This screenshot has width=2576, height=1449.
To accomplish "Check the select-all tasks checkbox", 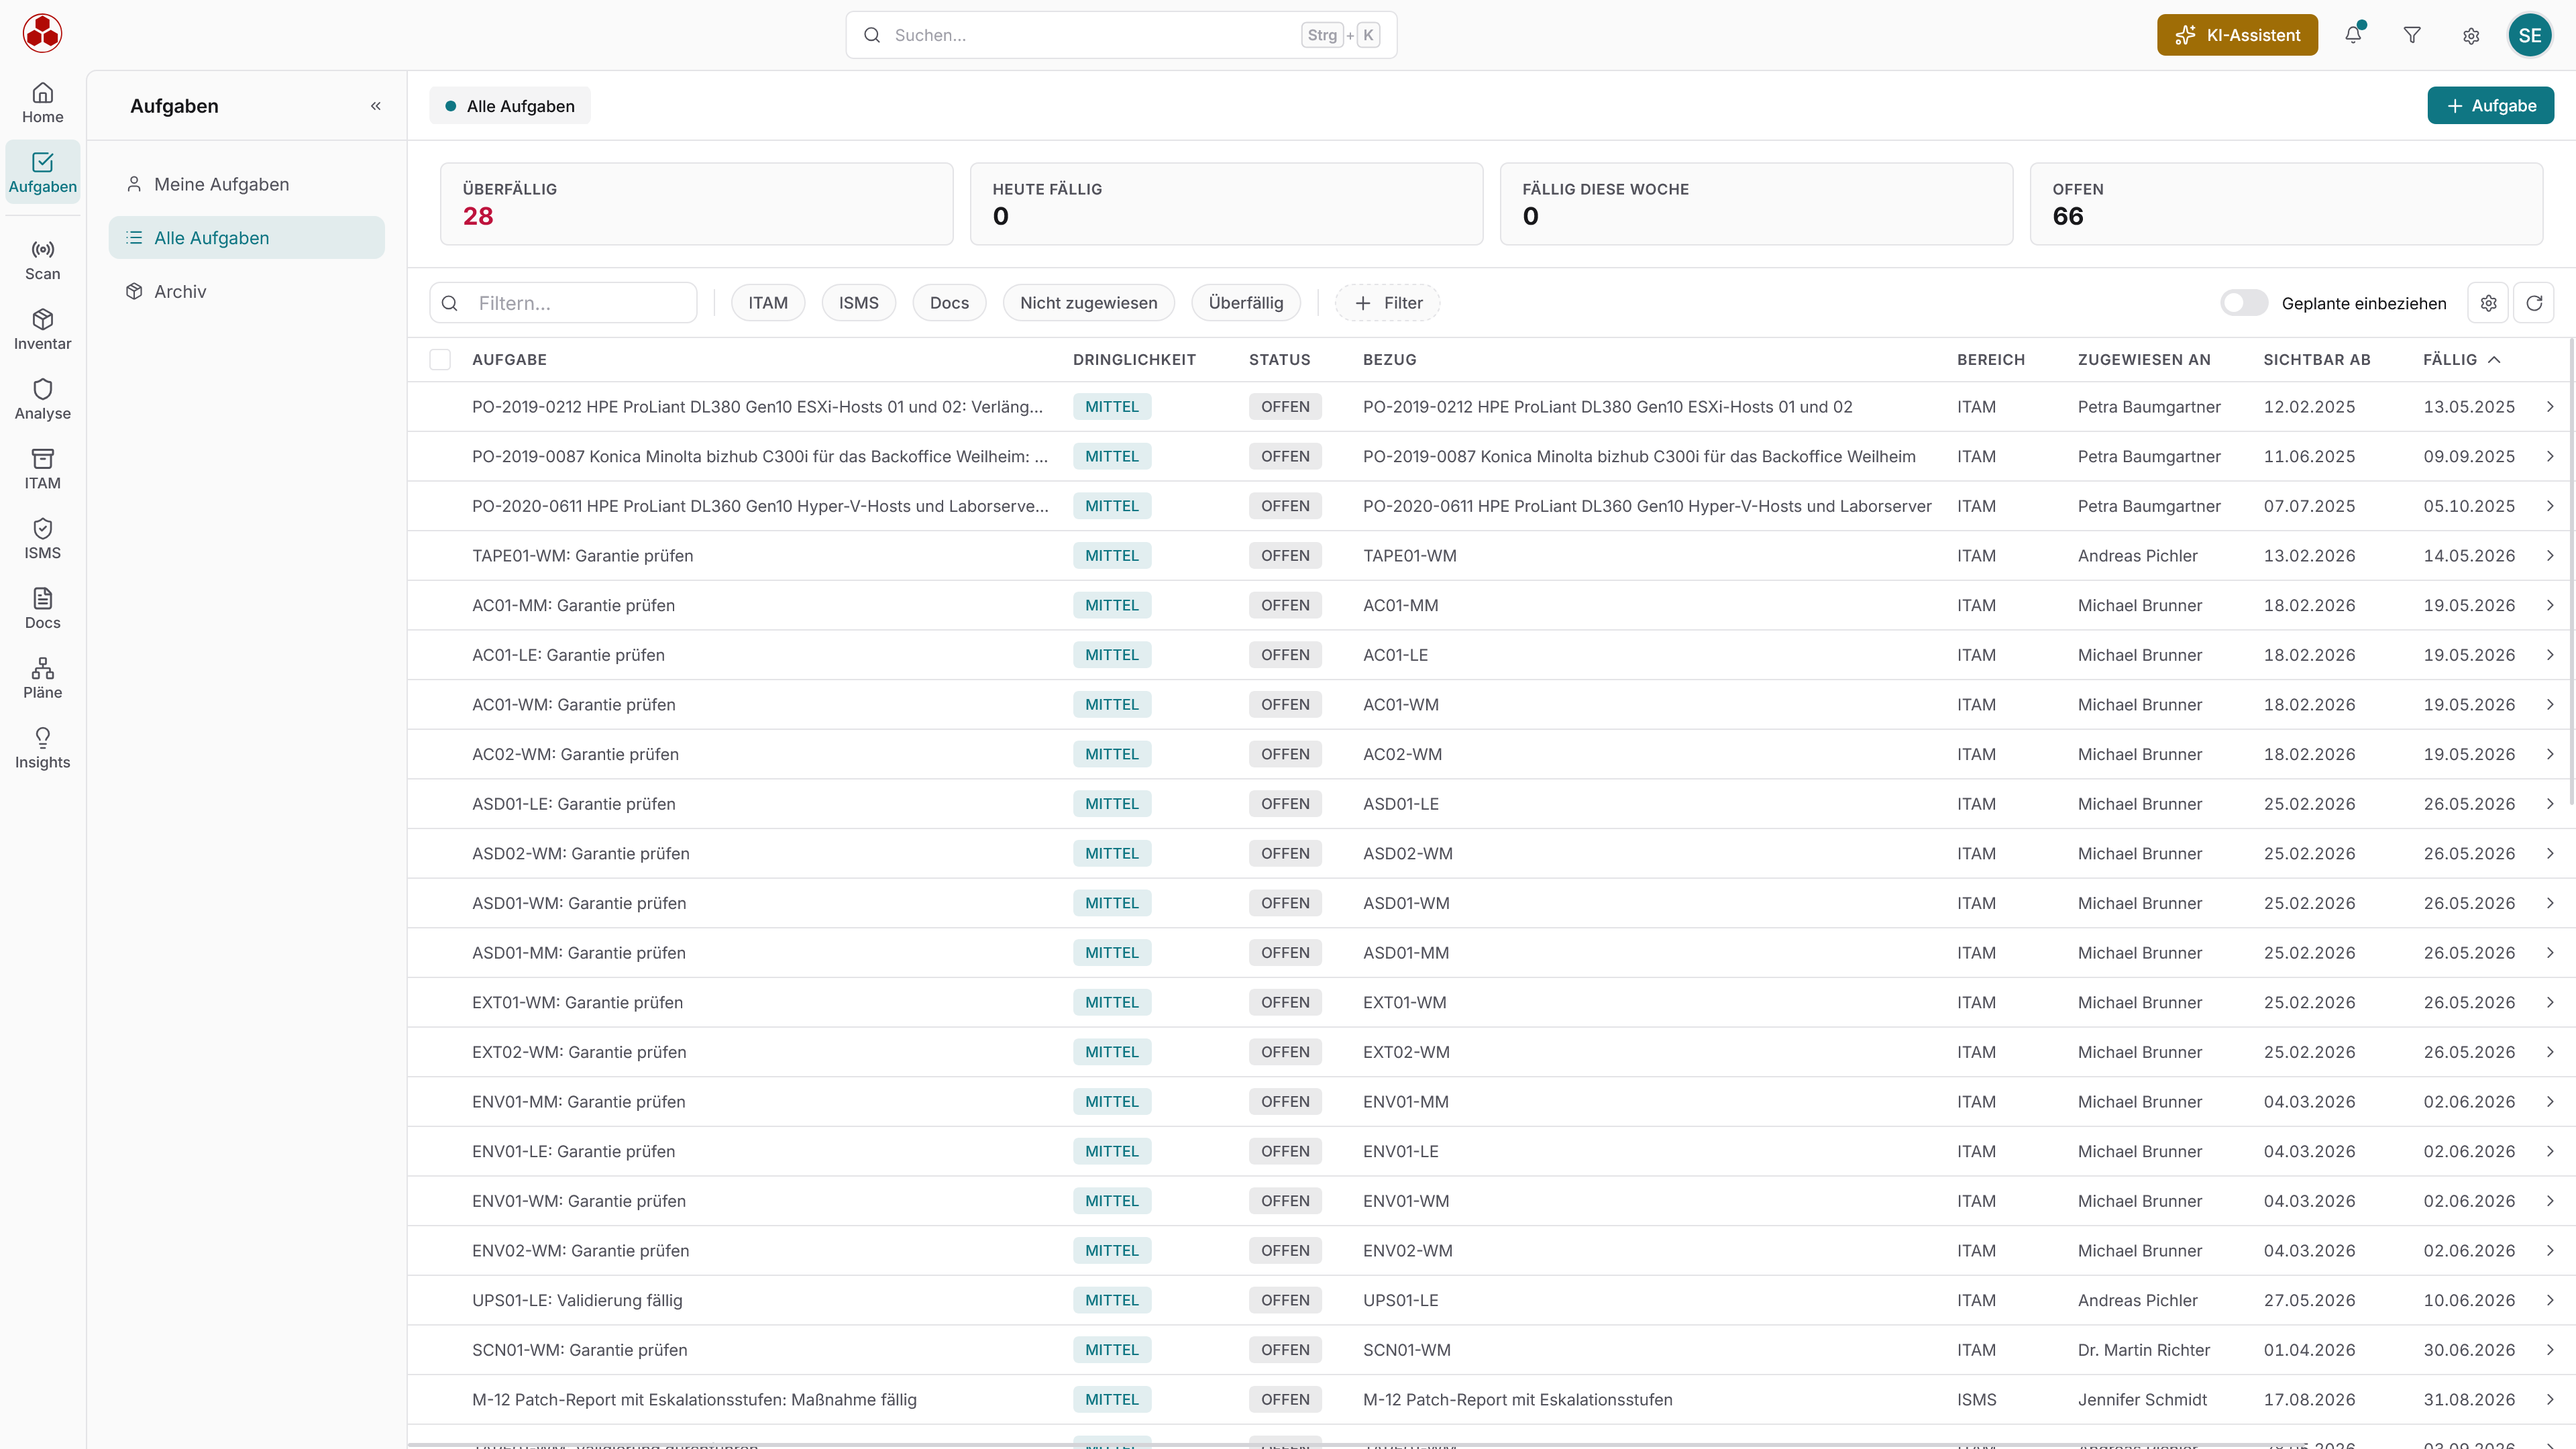I will [x=440, y=359].
